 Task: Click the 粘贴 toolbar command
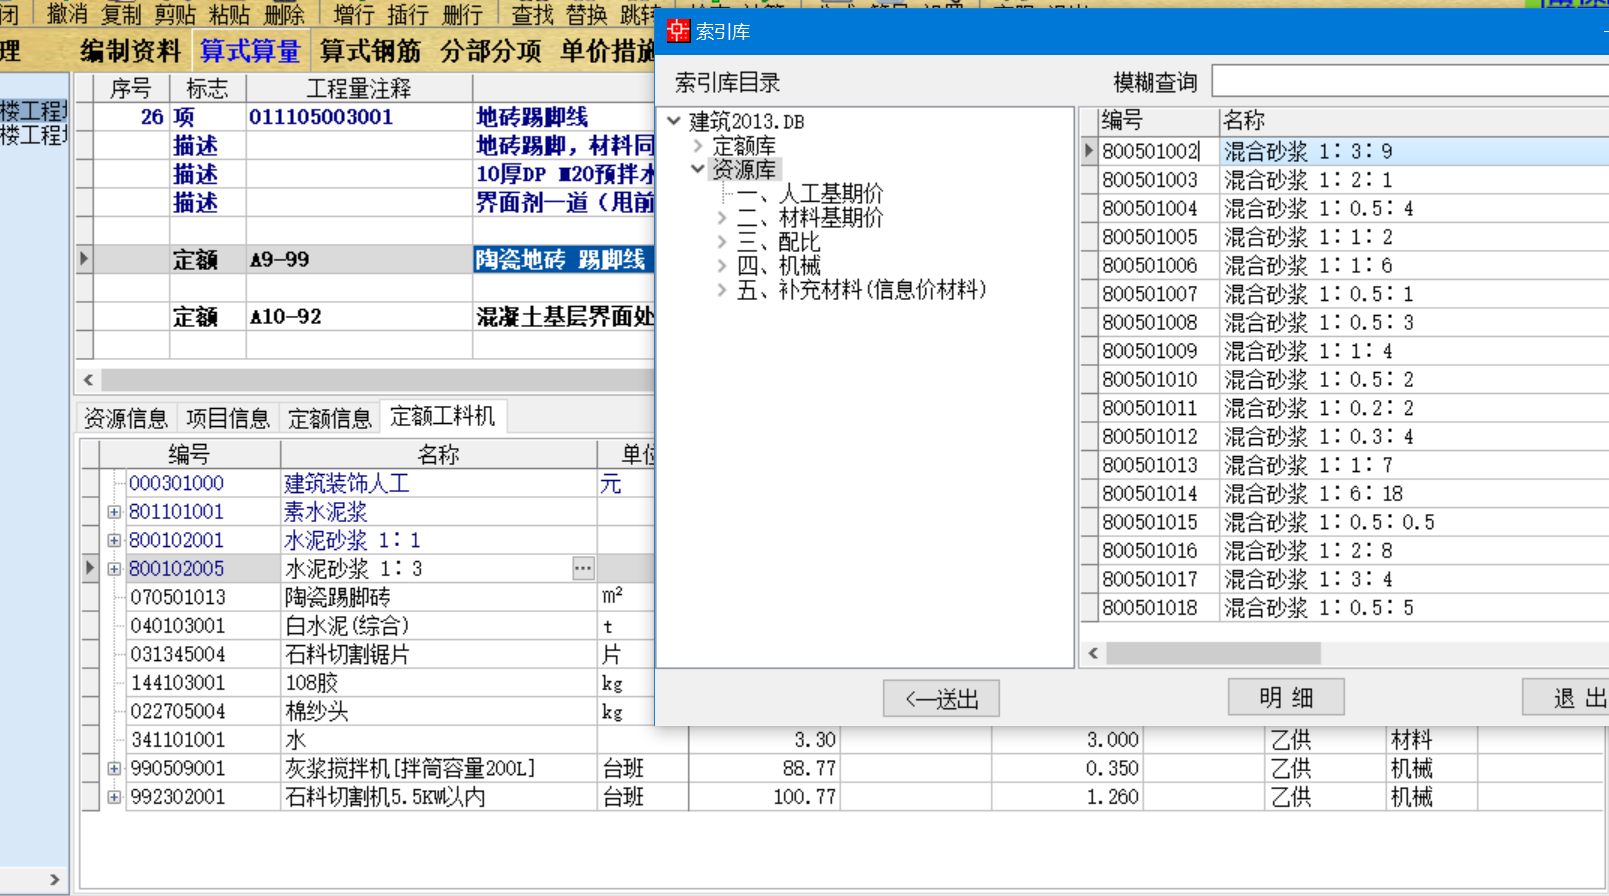(x=230, y=14)
